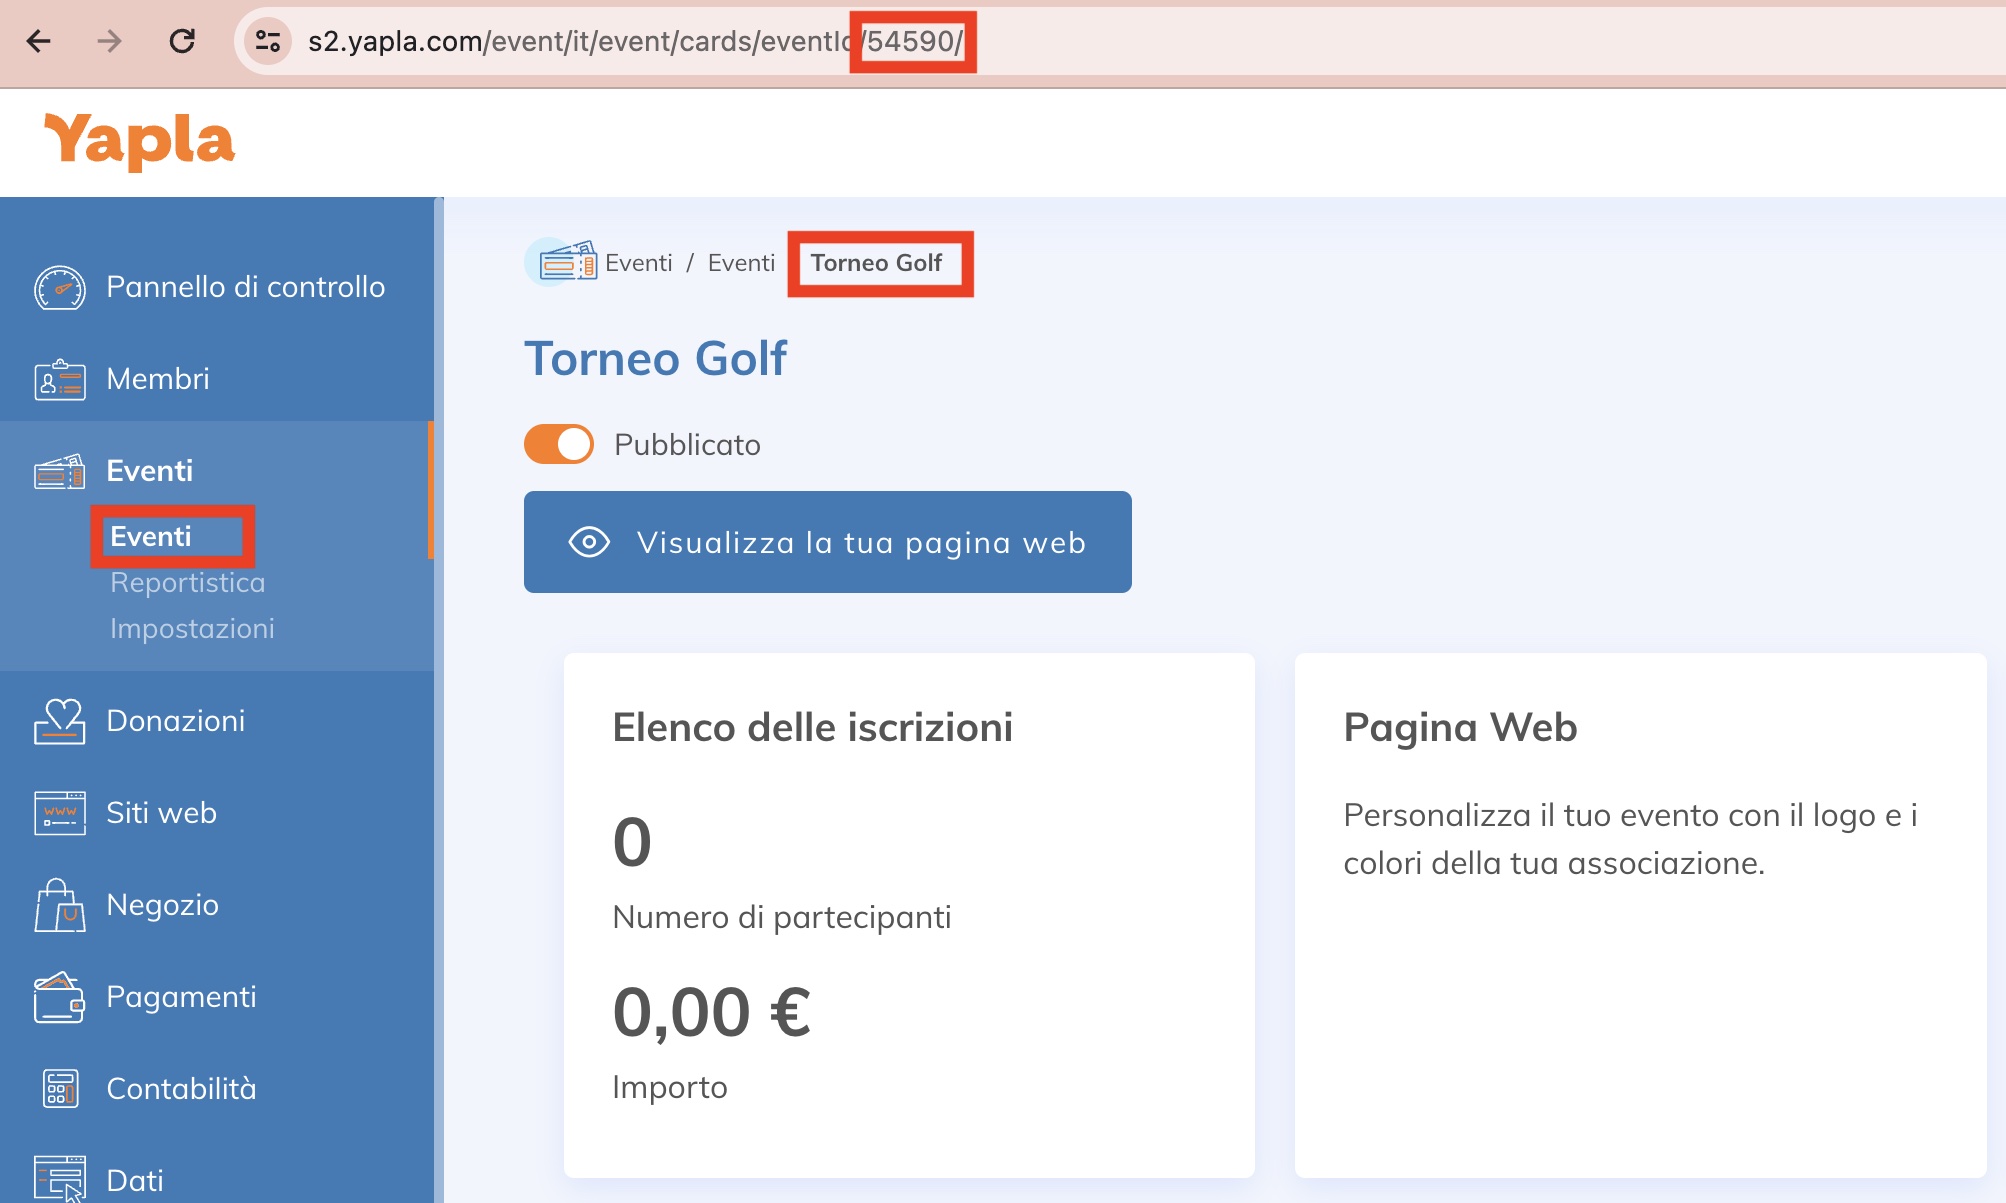Image resolution: width=2006 pixels, height=1203 pixels.
Task: Open Impostazioni under Eventi
Action: coord(192,628)
